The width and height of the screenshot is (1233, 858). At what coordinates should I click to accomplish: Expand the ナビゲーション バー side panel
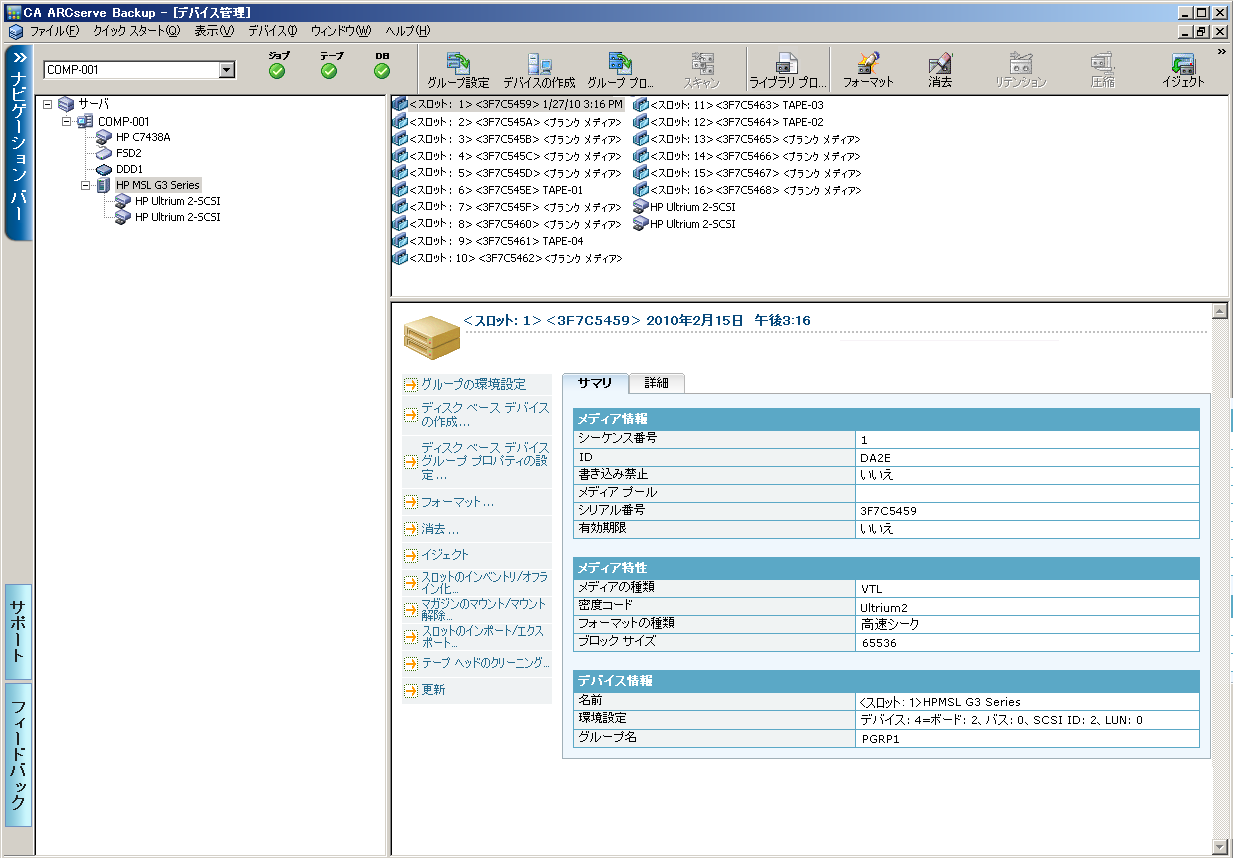[19, 57]
